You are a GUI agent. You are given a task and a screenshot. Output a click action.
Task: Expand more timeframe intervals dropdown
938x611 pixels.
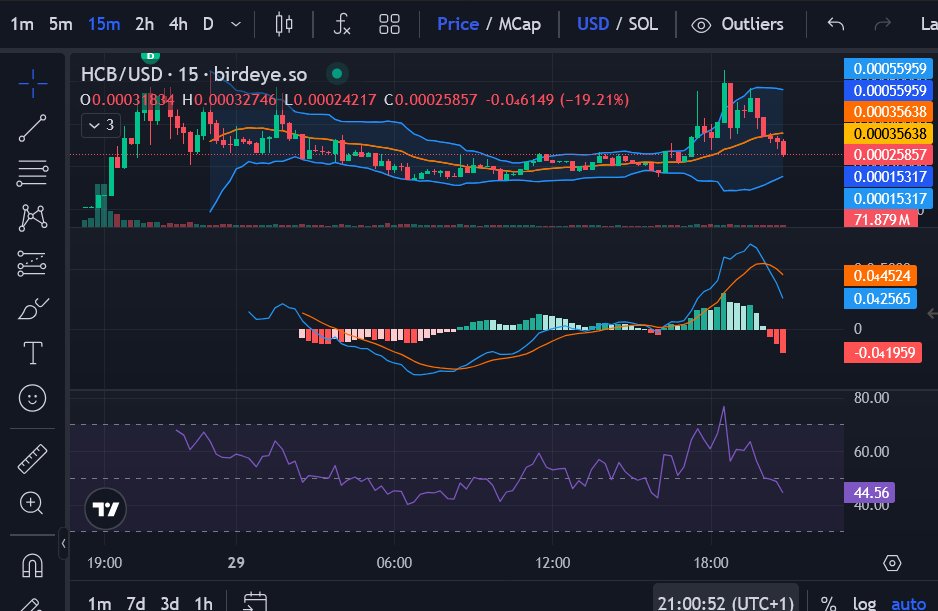236,25
